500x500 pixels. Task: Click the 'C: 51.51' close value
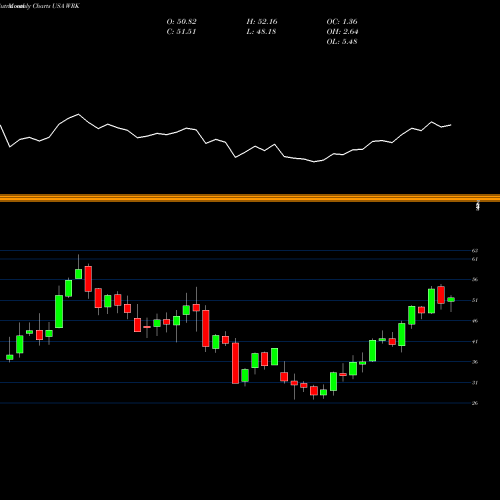tap(181, 32)
